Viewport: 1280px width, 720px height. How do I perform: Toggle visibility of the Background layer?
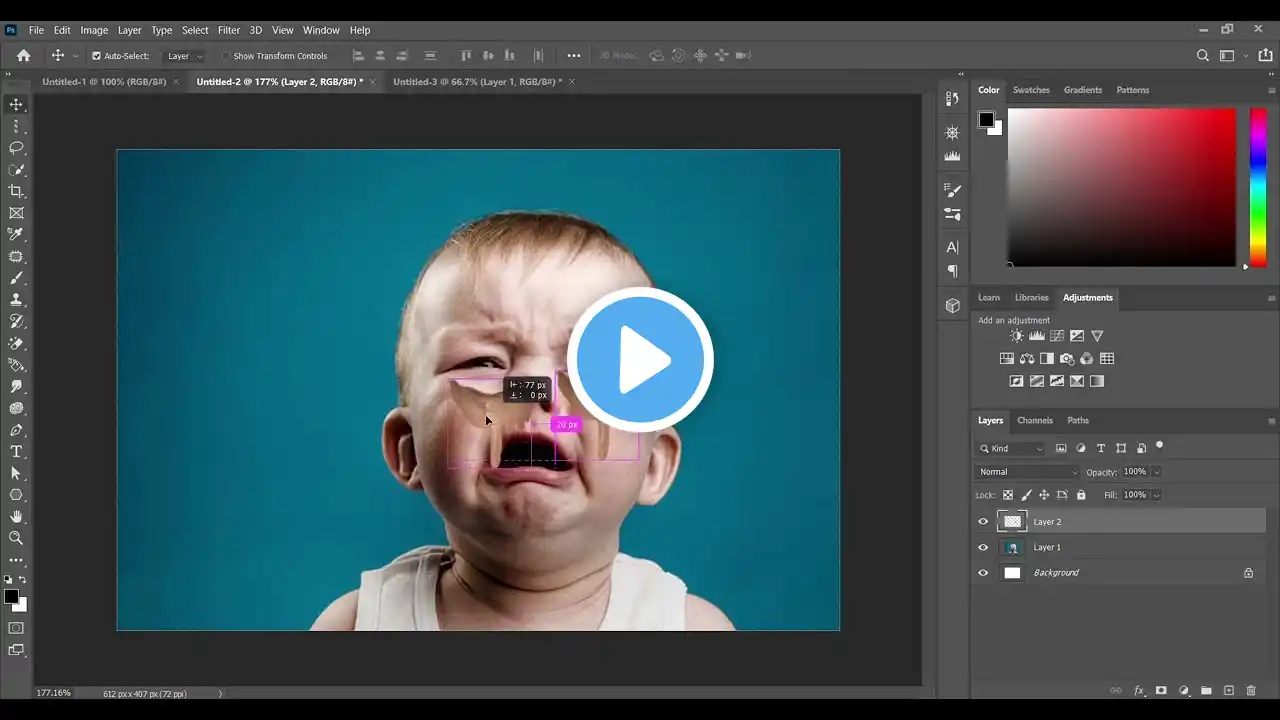pyautogui.click(x=983, y=573)
